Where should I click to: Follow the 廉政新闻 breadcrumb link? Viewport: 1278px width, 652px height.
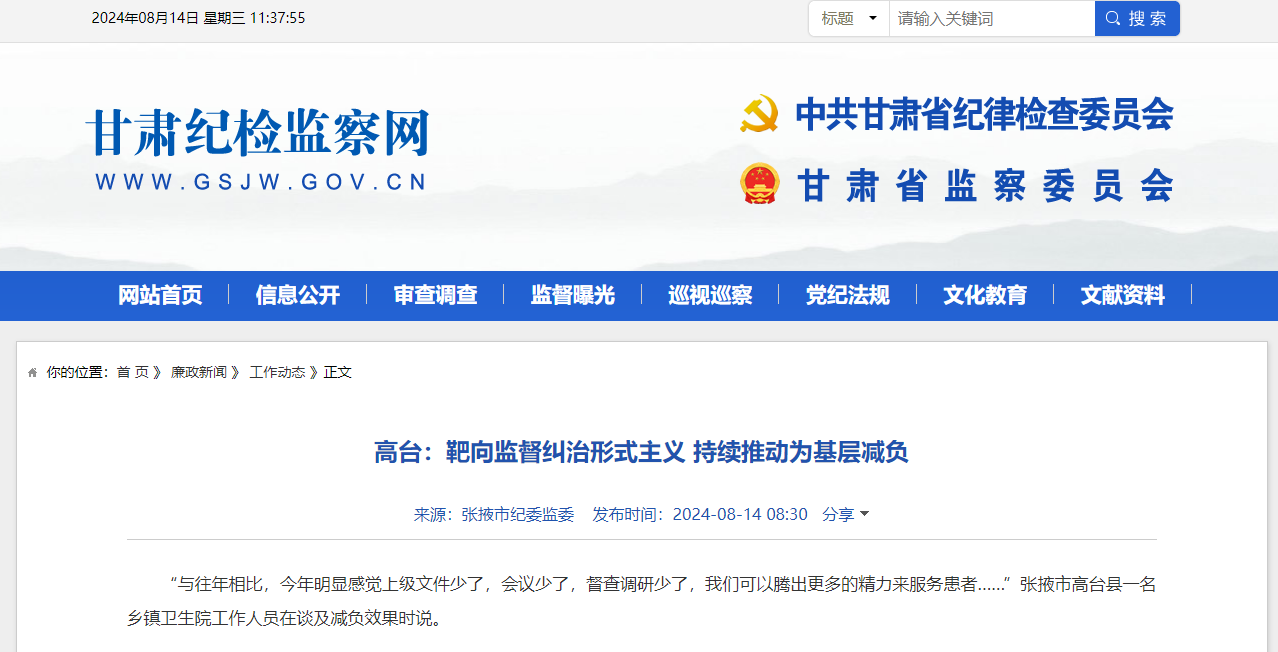198,372
